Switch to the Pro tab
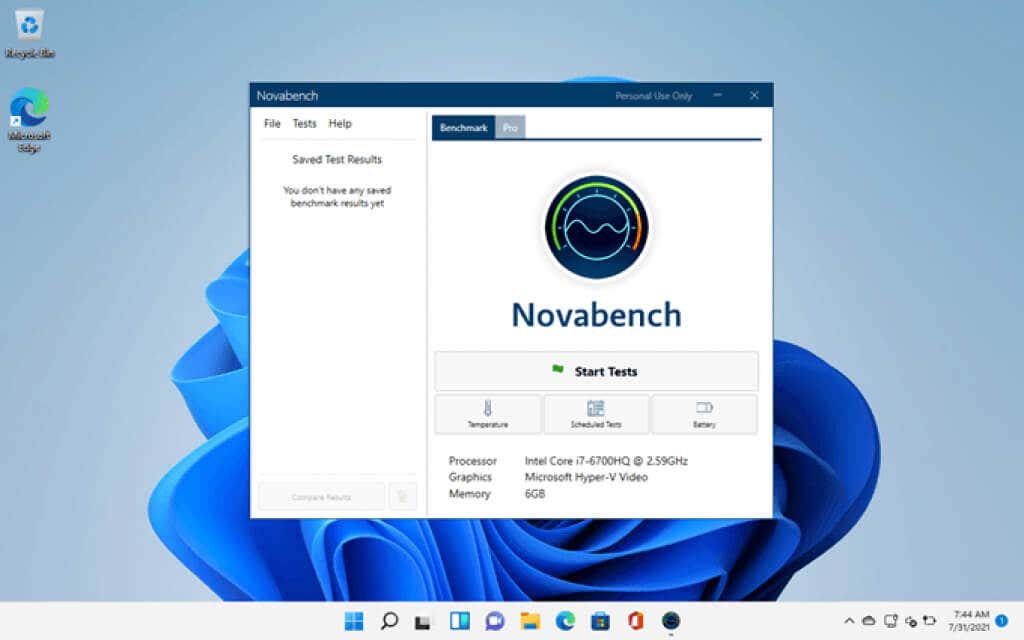The image size is (1024, 640). (x=510, y=127)
